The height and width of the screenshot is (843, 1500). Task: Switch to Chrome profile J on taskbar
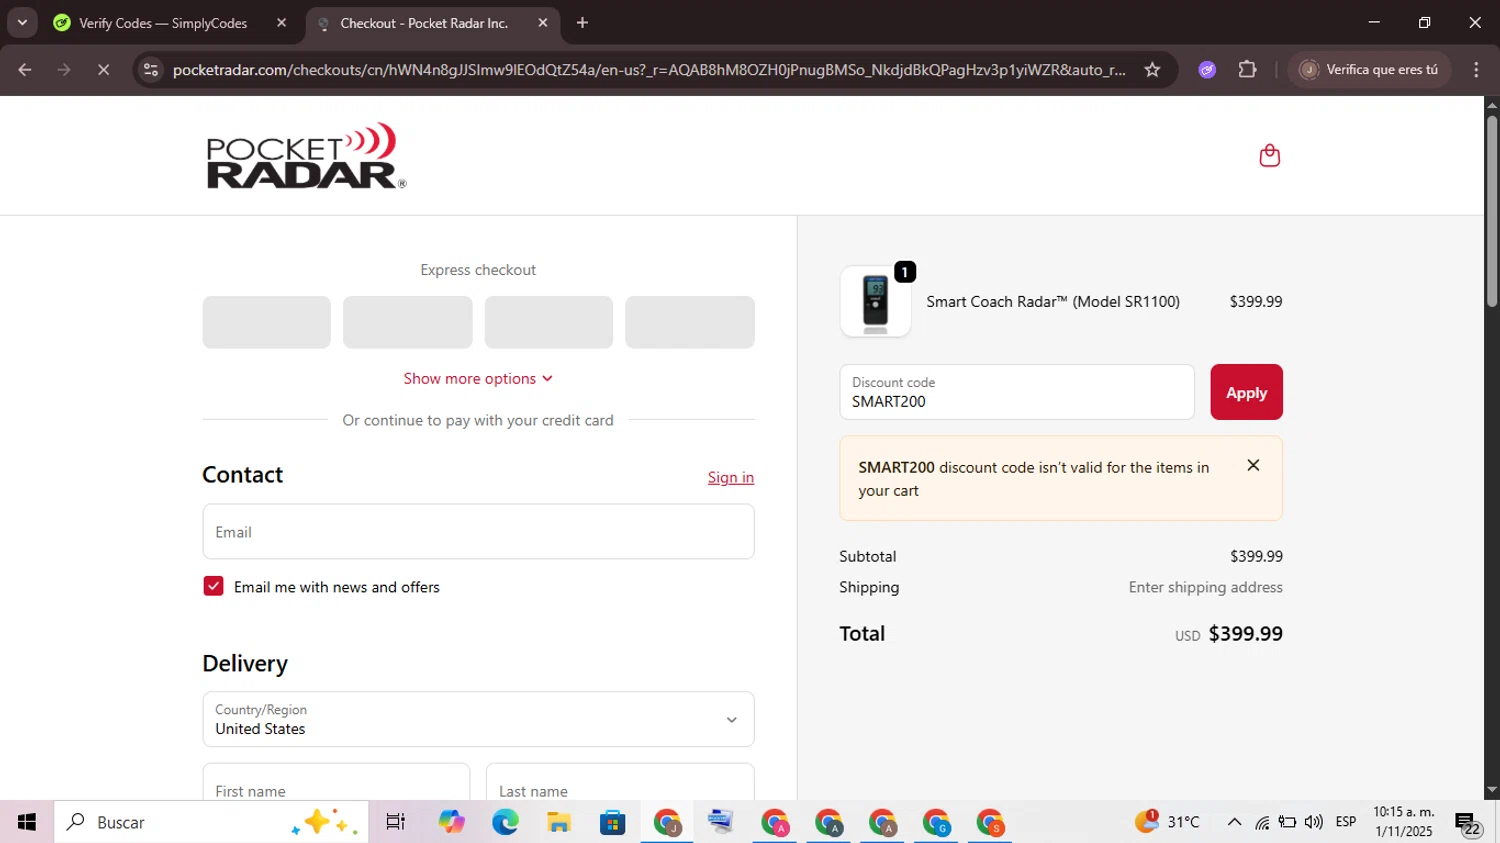pyautogui.click(x=667, y=822)
